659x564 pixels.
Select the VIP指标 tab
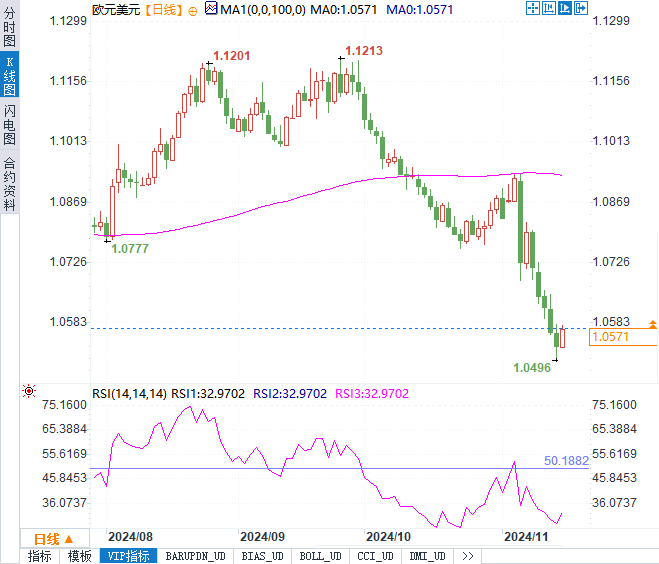point(127,556)
